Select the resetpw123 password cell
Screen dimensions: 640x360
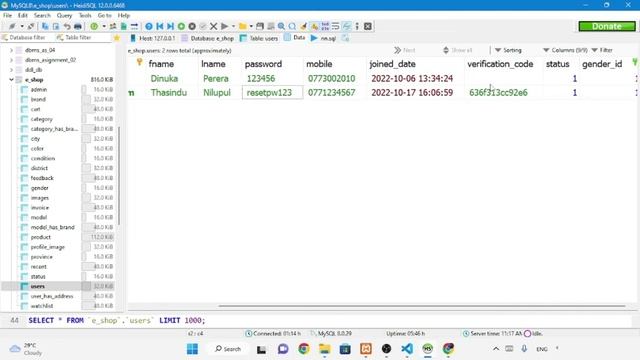pos(272,93)
